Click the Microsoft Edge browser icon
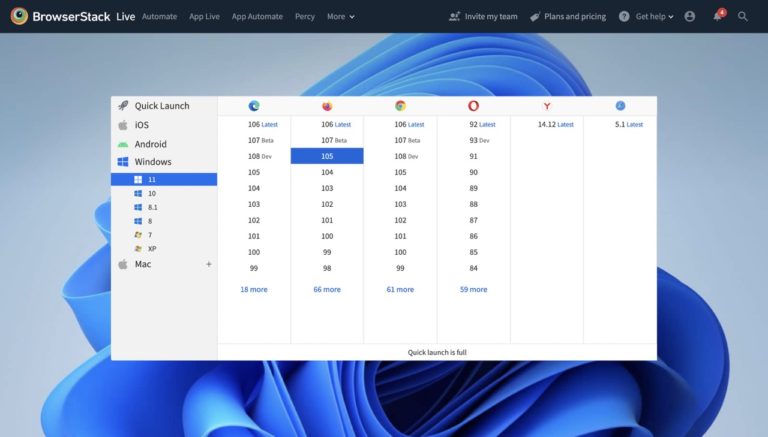Screen dimensions: 768x437 pos(254,106)
